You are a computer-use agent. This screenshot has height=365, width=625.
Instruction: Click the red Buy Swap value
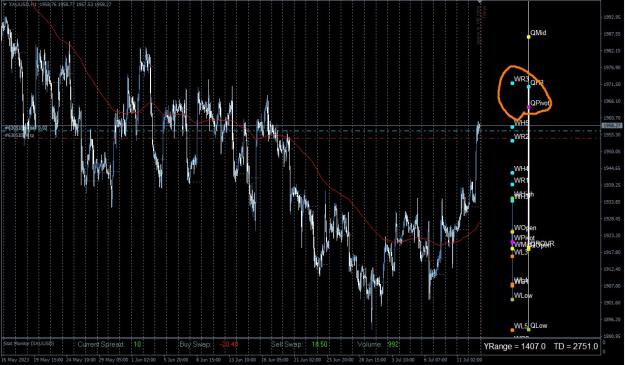coord(229,345)
